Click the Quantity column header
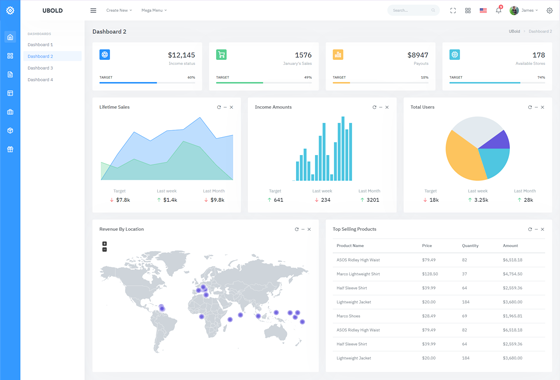The image size is (560, 380). (x=470, y=246)
